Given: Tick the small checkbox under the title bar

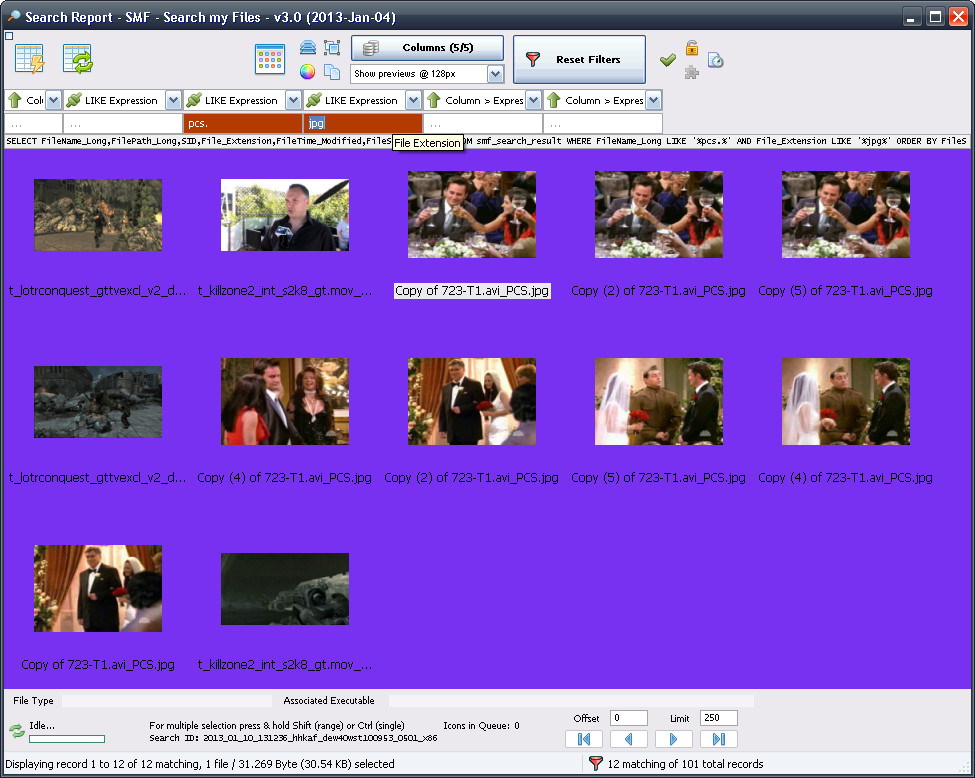Looking at the screenshot, I should (9, 36).
